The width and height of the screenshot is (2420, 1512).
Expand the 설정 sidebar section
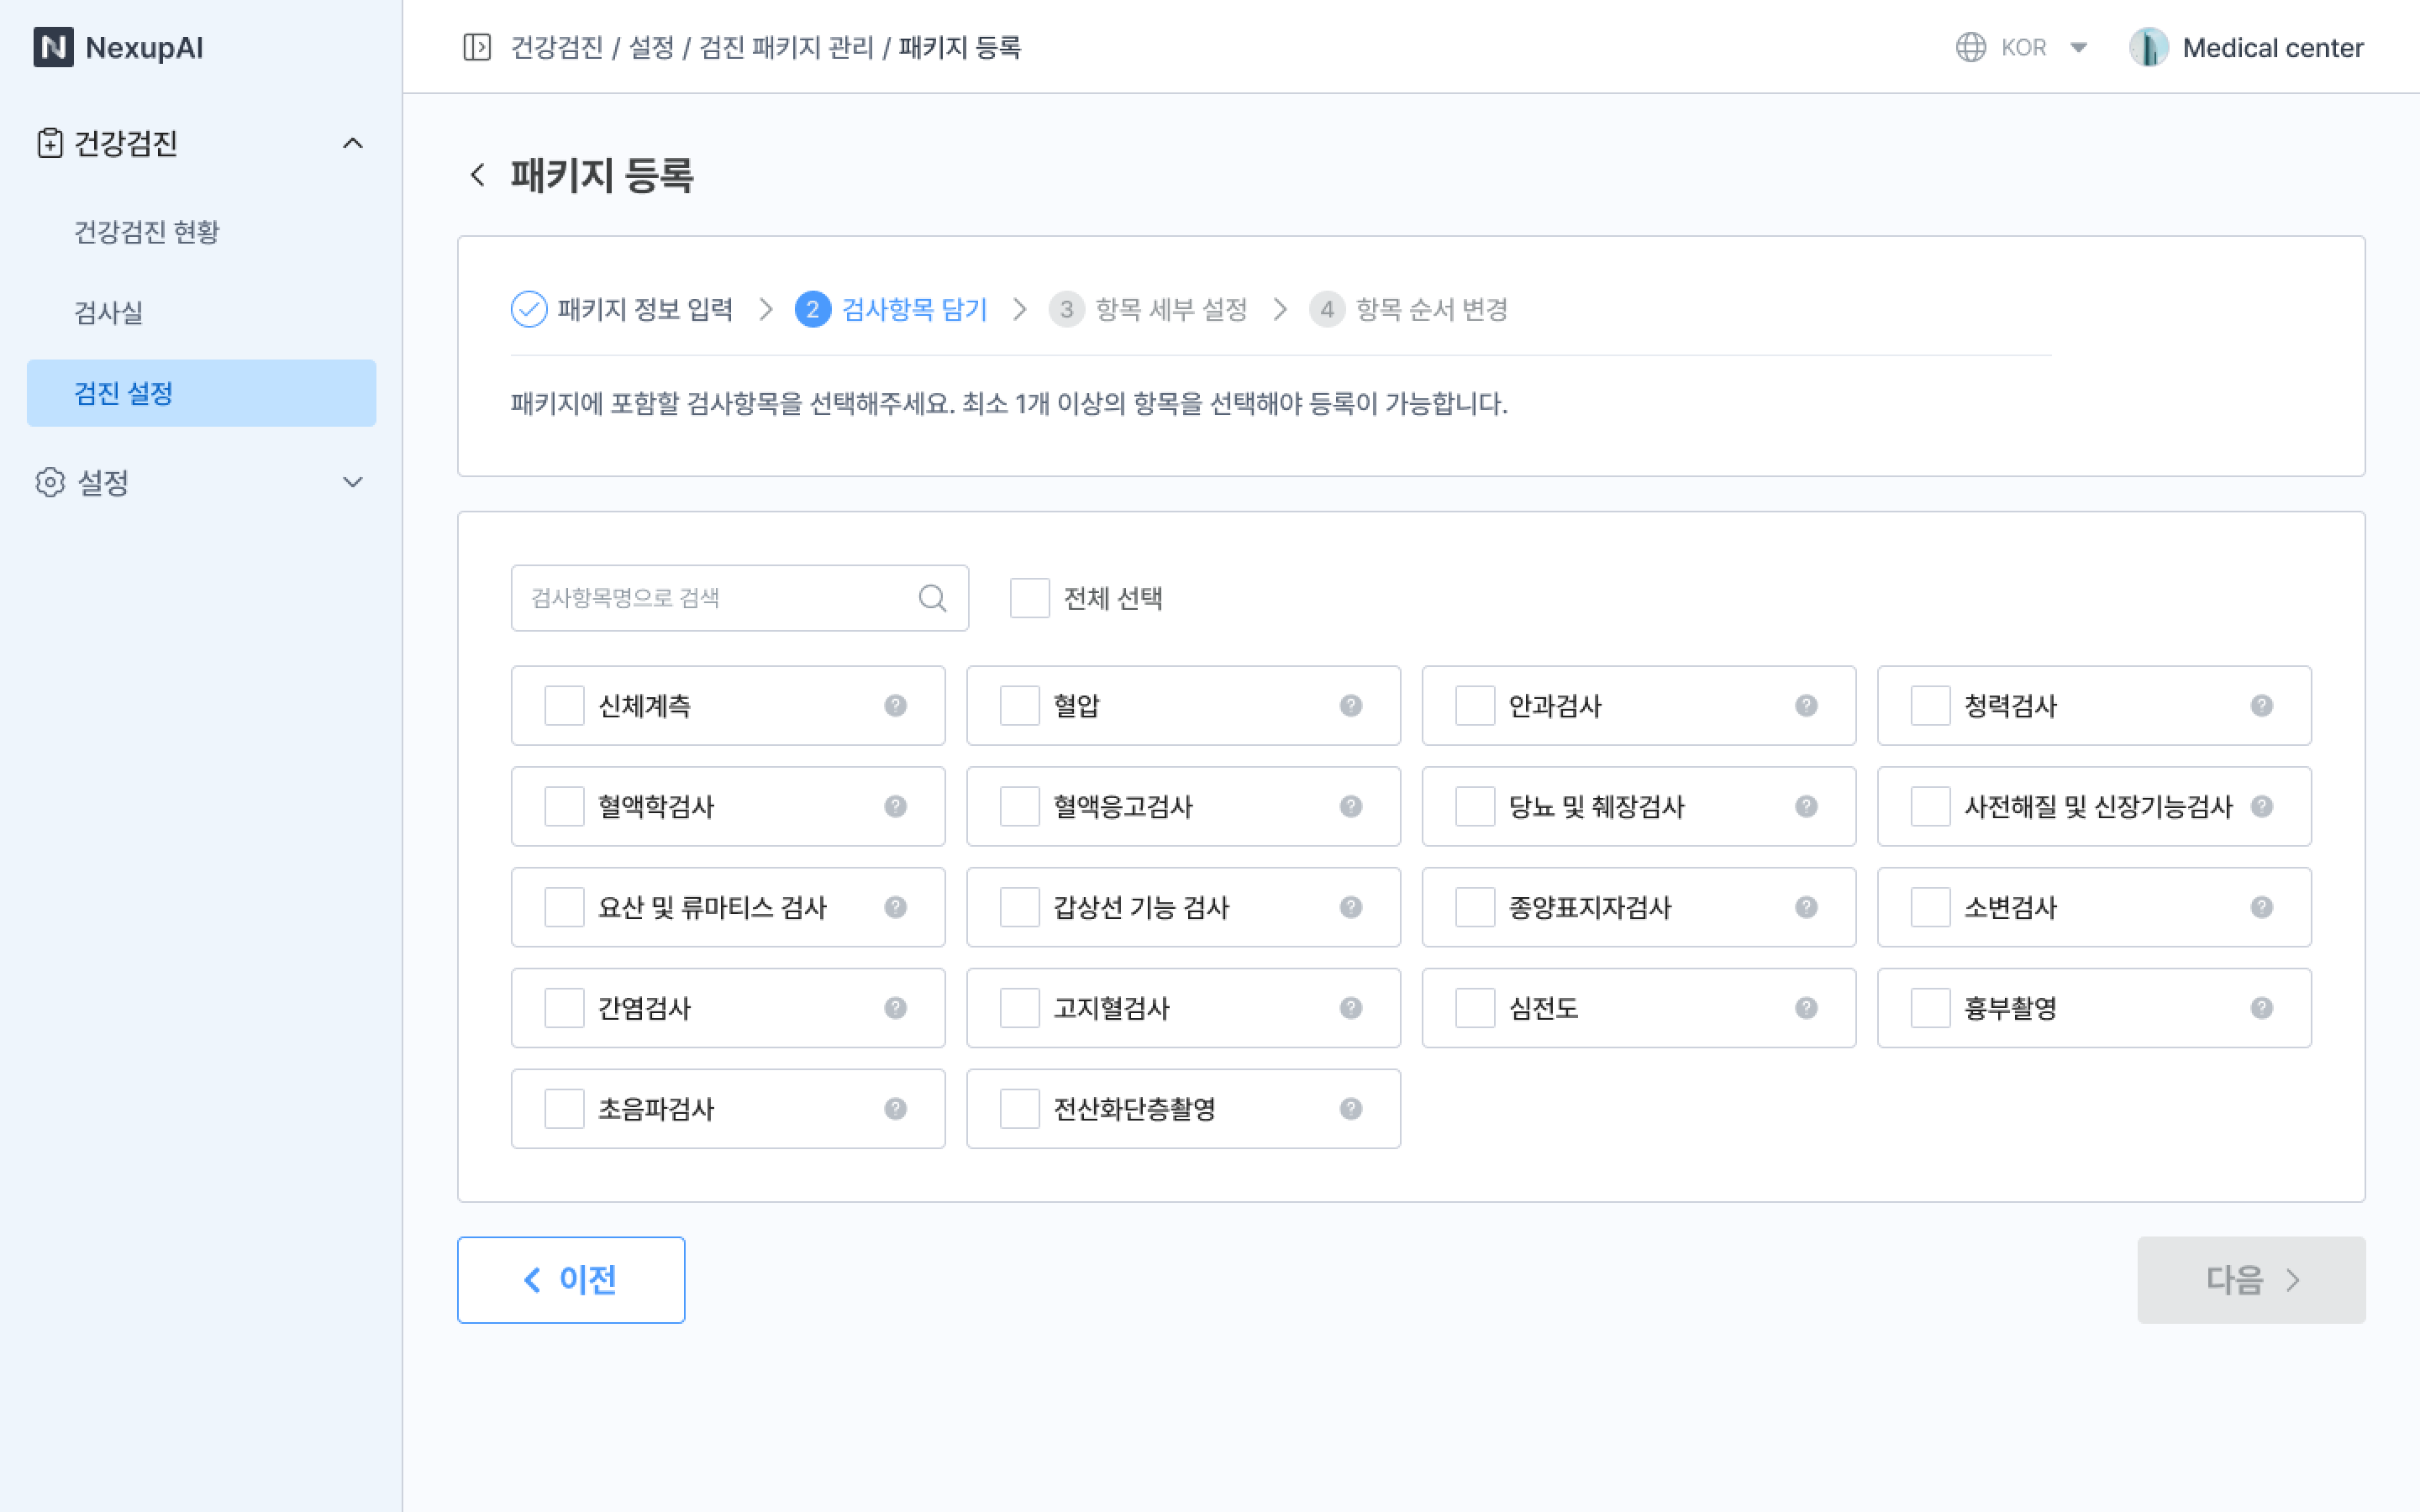[x=352, y=482]
